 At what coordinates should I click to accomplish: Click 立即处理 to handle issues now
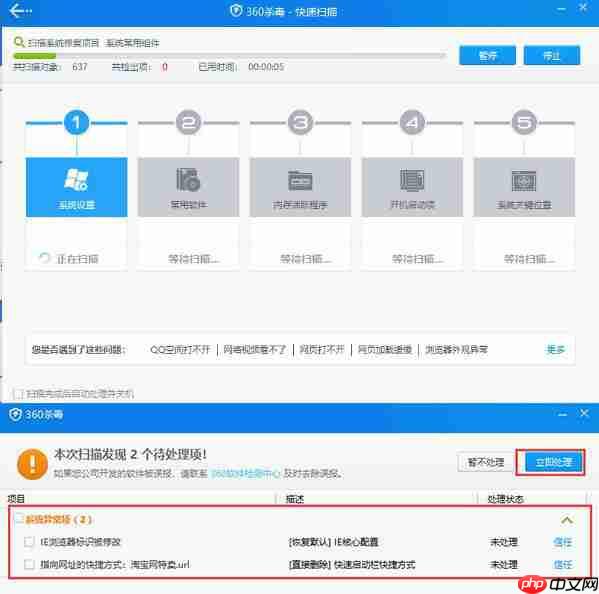tap(554, 462)
